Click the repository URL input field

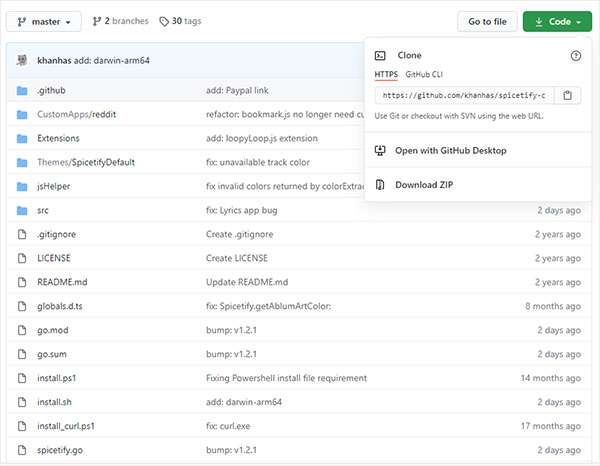[x=464, y=95]
